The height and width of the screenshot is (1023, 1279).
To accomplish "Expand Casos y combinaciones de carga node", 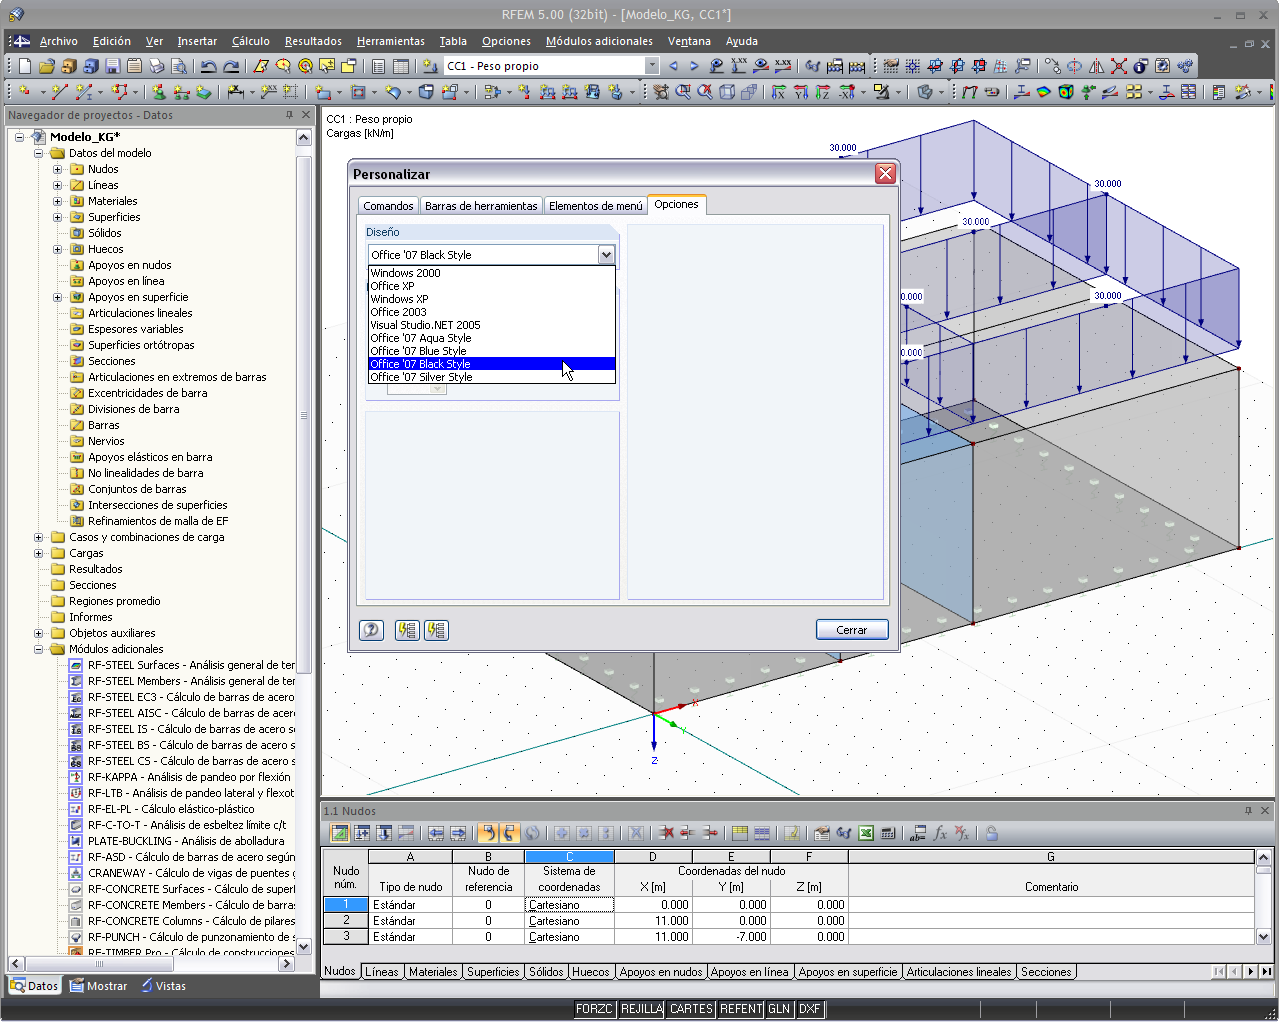I will pyautogui.click(x=38, y=537).
